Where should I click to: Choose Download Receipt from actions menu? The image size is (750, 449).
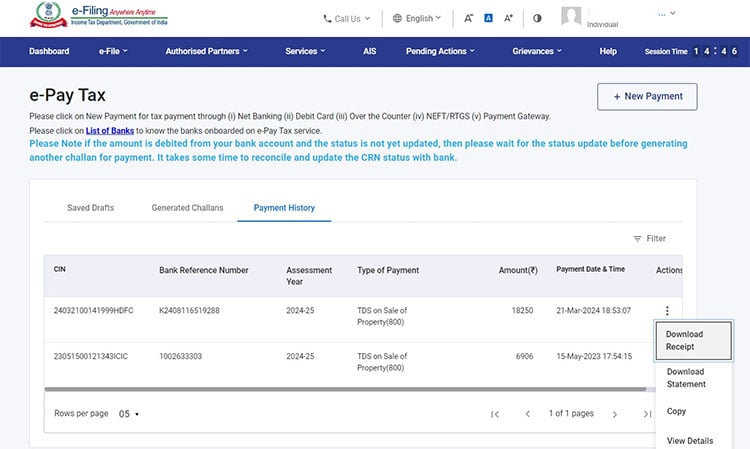pyautogui.click(x=694, y=340)
